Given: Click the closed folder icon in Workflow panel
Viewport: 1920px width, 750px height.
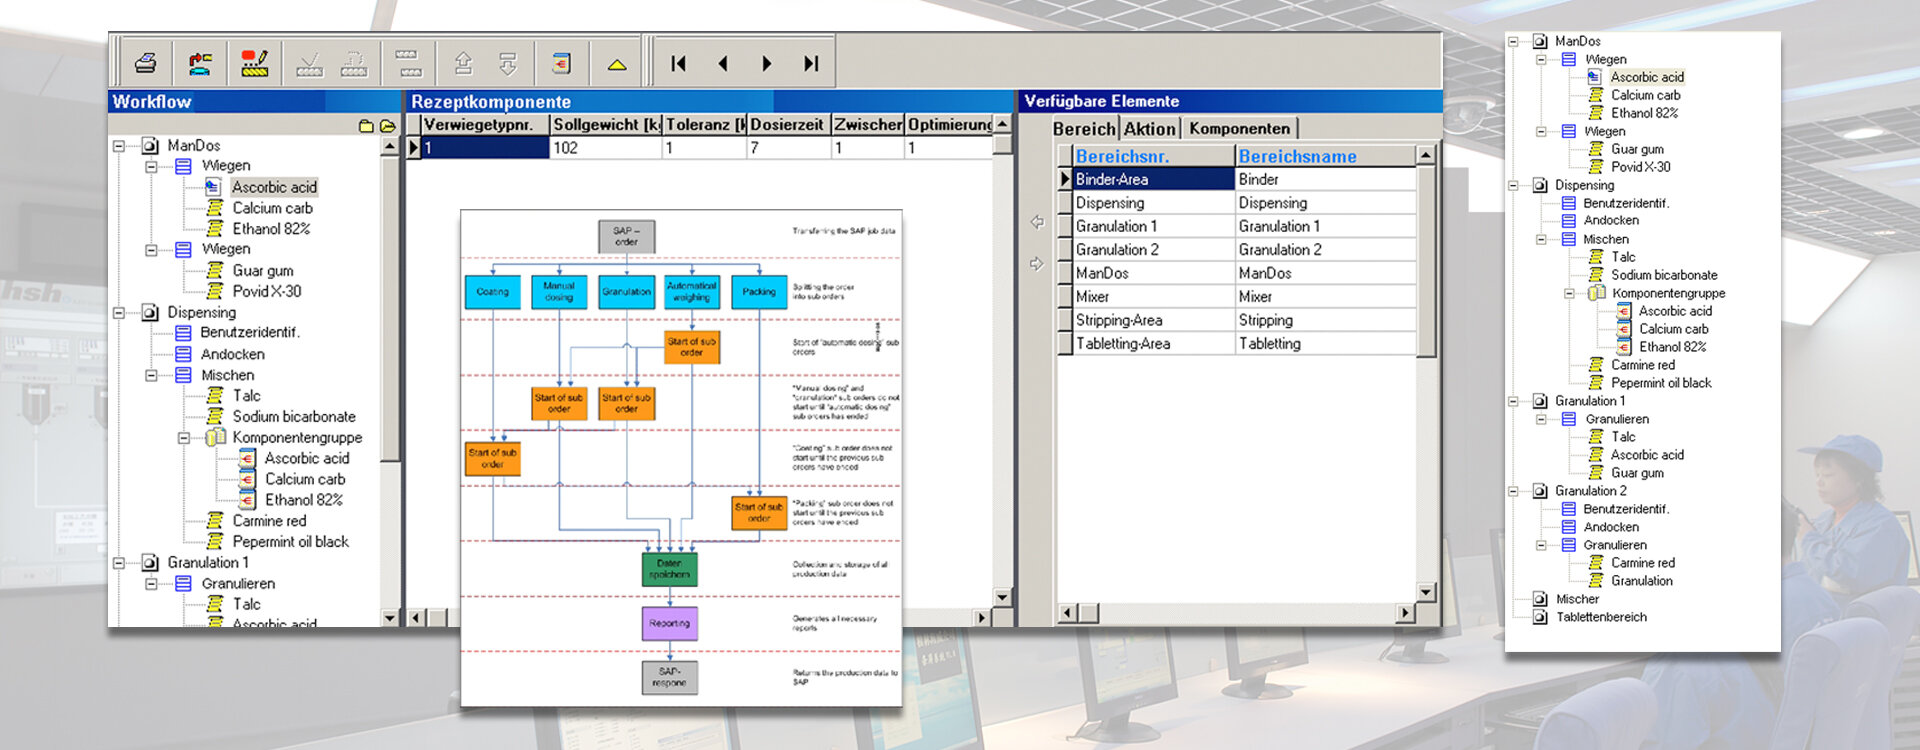Looking at the screenshot, I should tap(366, 126).
